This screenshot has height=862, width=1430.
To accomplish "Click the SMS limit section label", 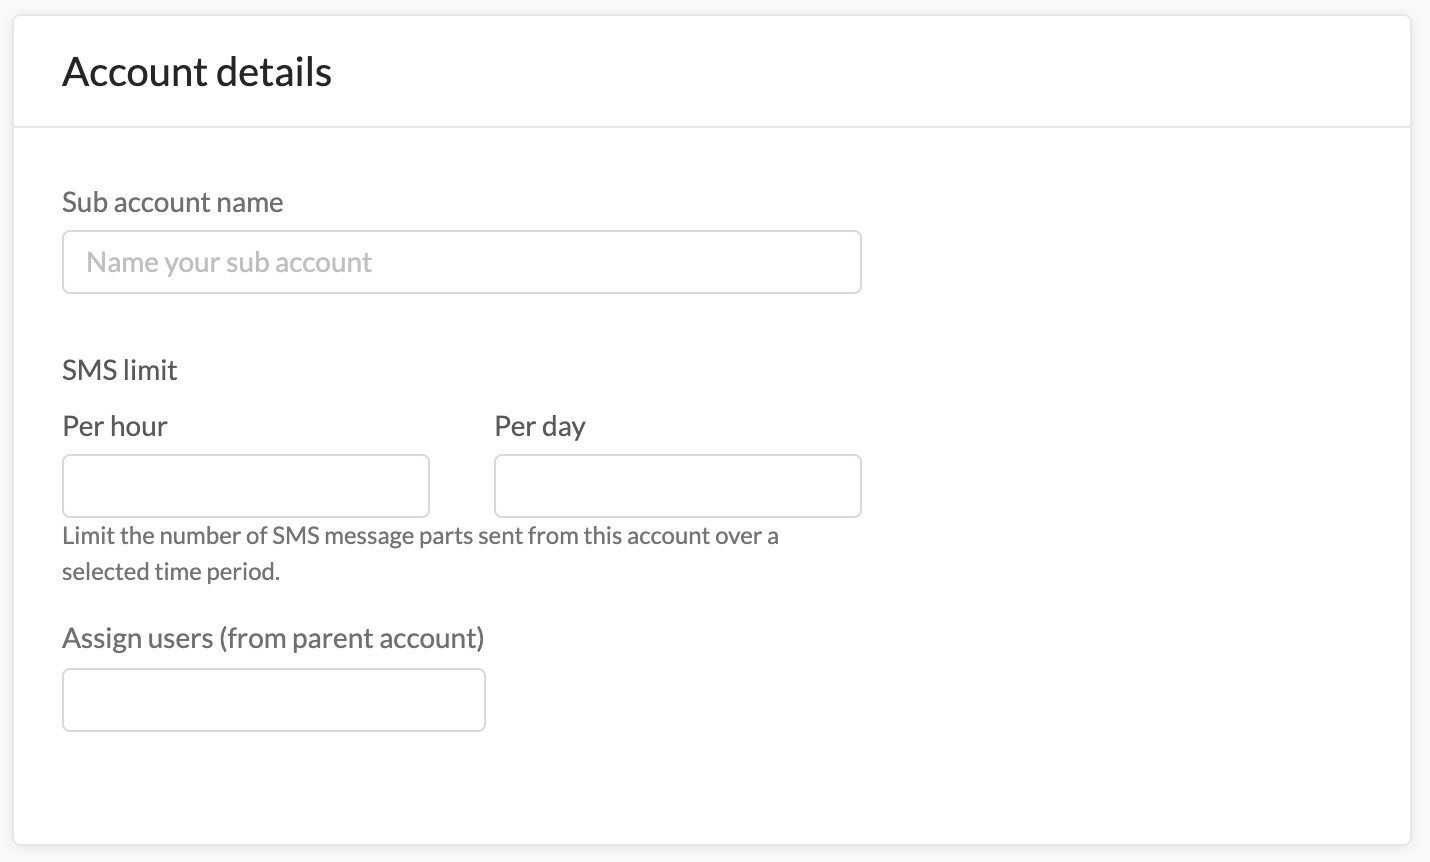I will (x=119, y=369).
